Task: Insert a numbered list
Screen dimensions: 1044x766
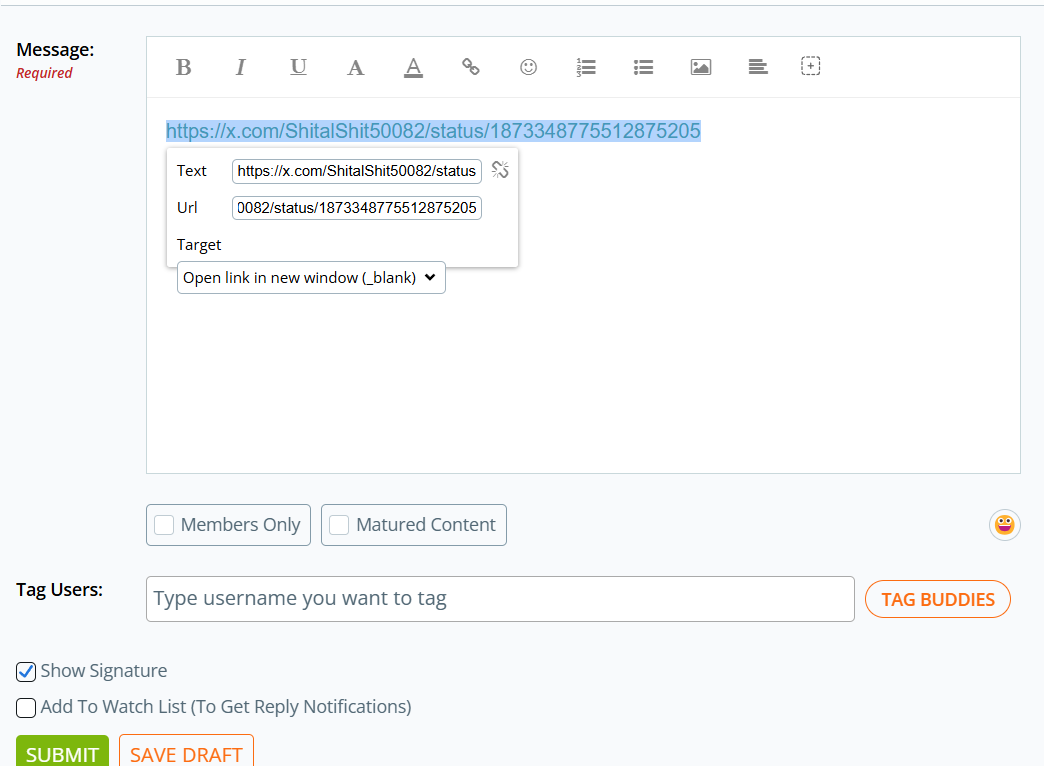Action: coord(586,67)
